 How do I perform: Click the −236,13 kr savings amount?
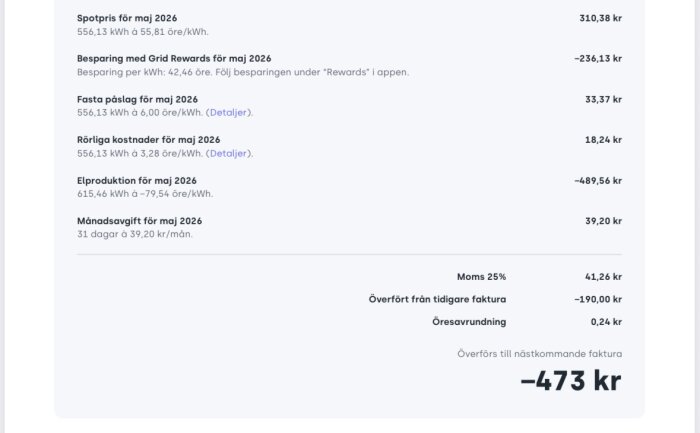(598, 58)
